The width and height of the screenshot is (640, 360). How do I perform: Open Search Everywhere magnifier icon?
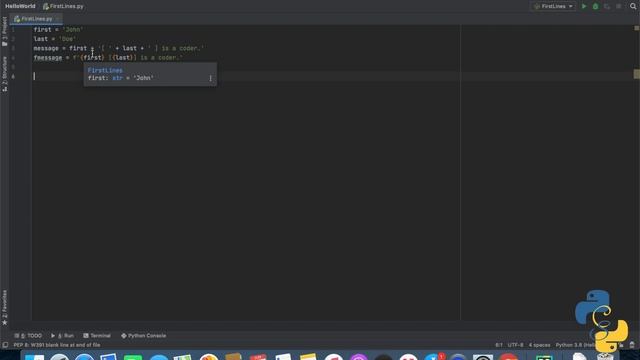[633, 6]
